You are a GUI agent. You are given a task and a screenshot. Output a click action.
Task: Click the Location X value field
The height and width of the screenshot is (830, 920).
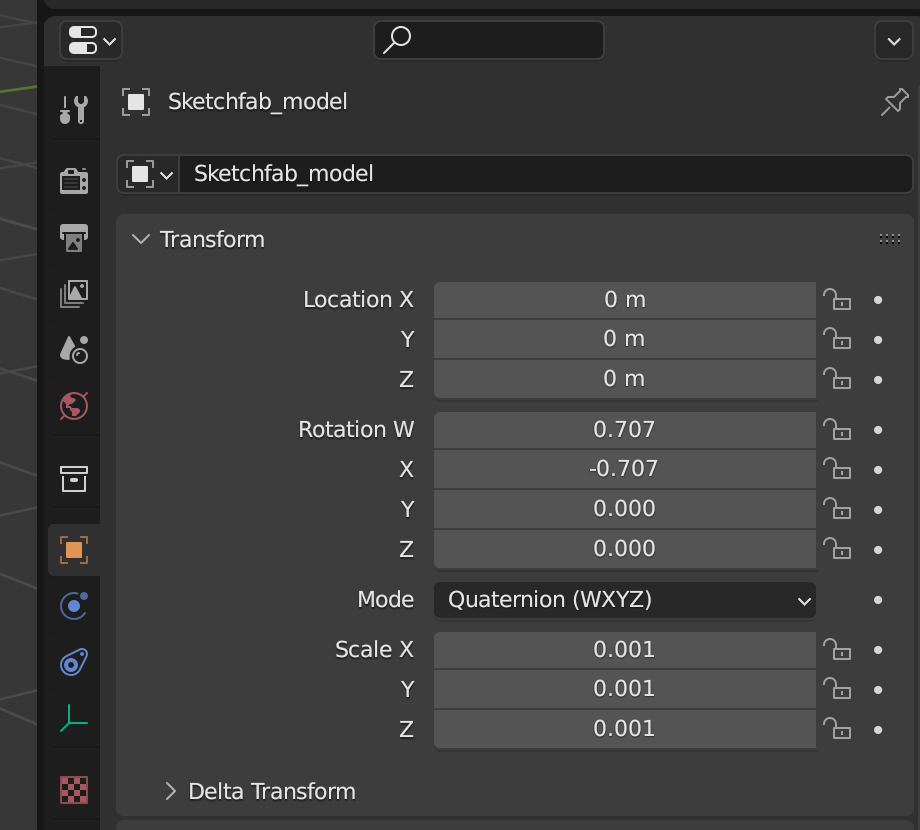pos(625,300)
